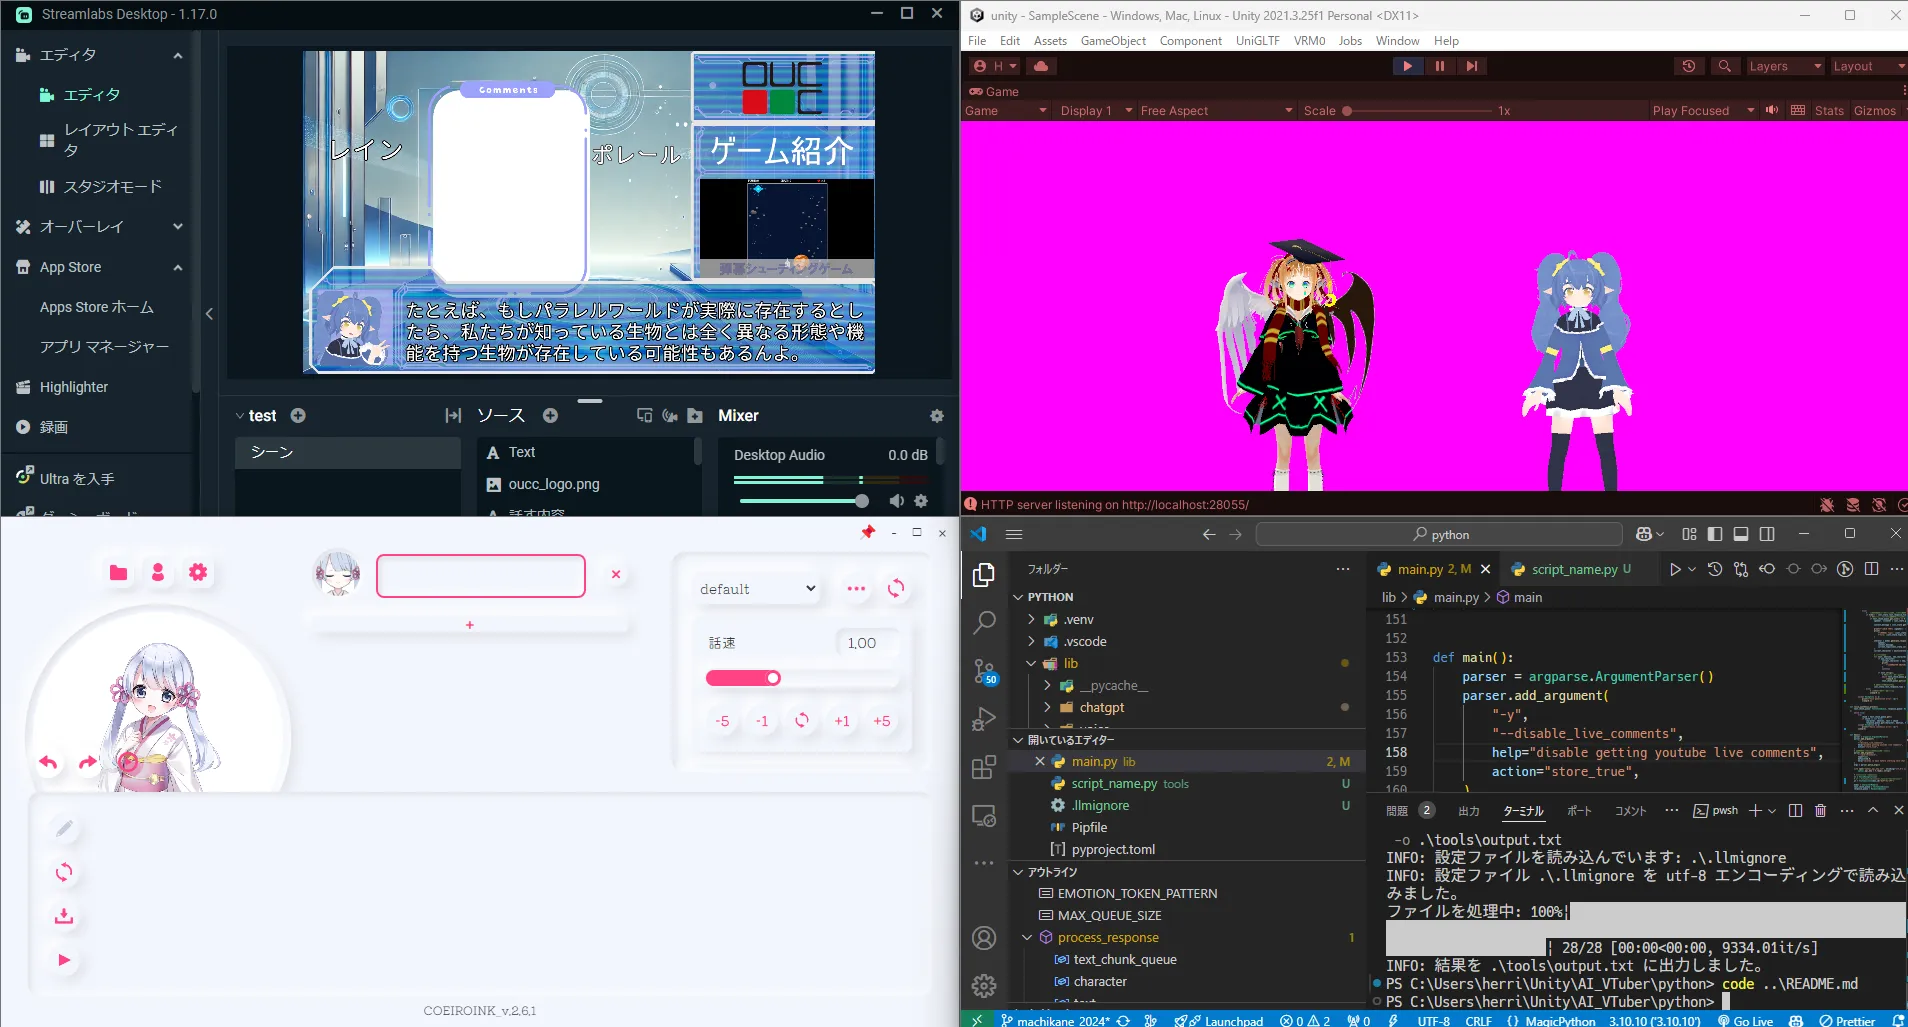
Task: Click Unity toolbar search icon
Action: (x=1725, y=66)
